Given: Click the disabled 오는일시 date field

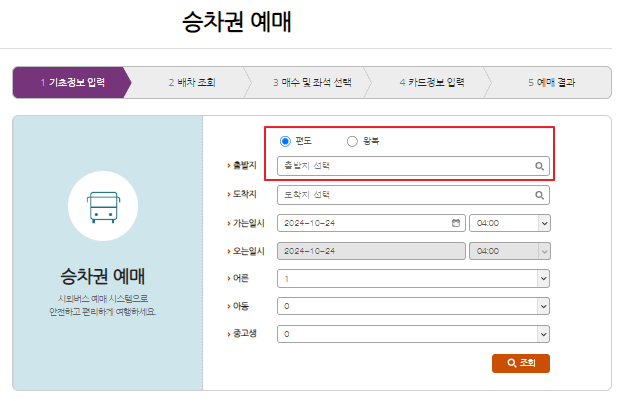Looking at the screenshot, I should pos(371,251).
